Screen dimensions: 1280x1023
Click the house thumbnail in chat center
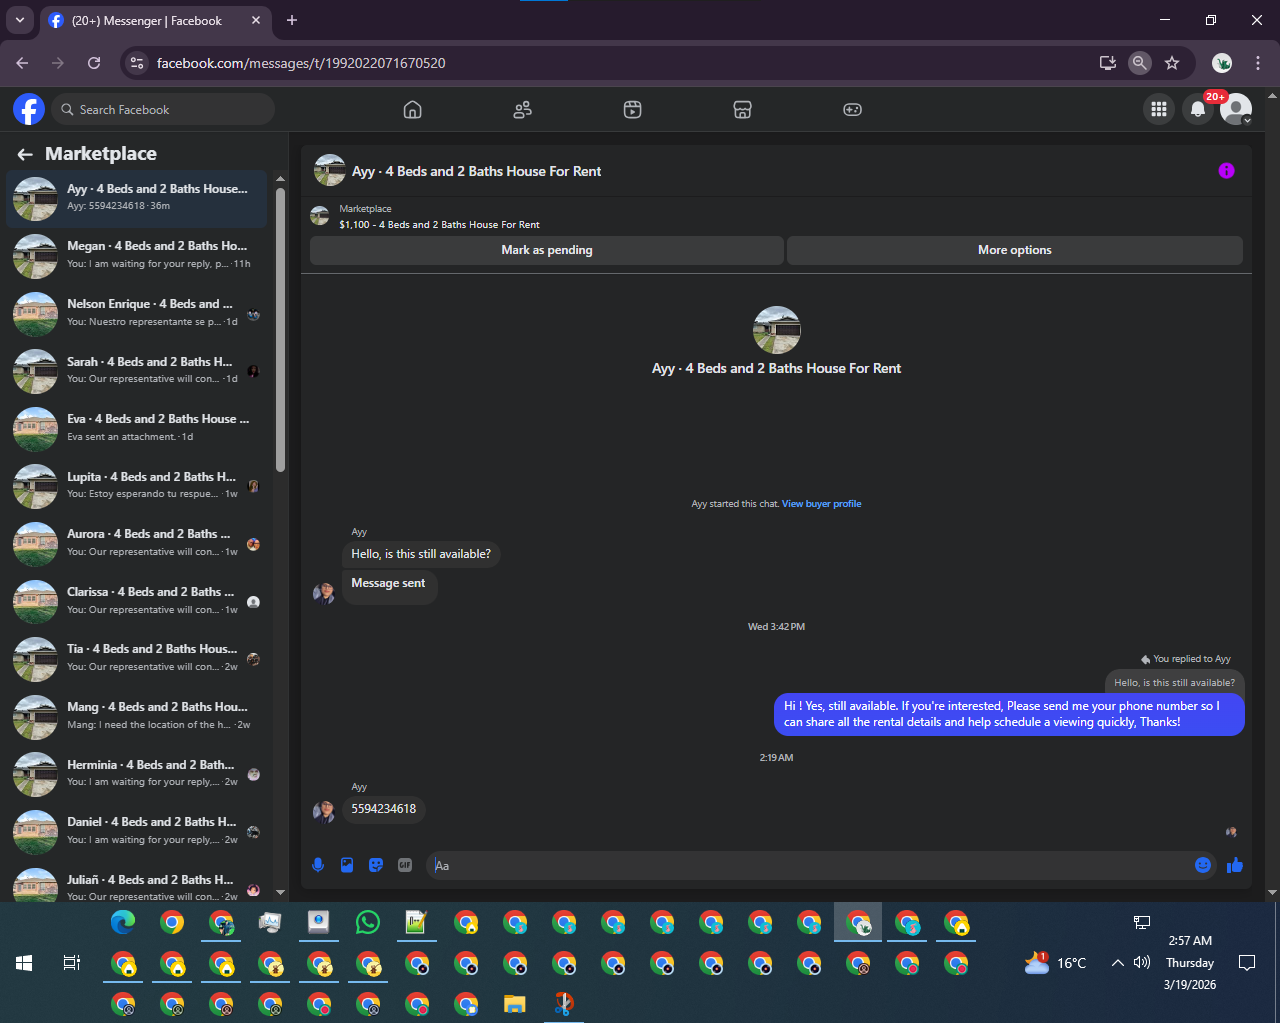pos(776,330)
